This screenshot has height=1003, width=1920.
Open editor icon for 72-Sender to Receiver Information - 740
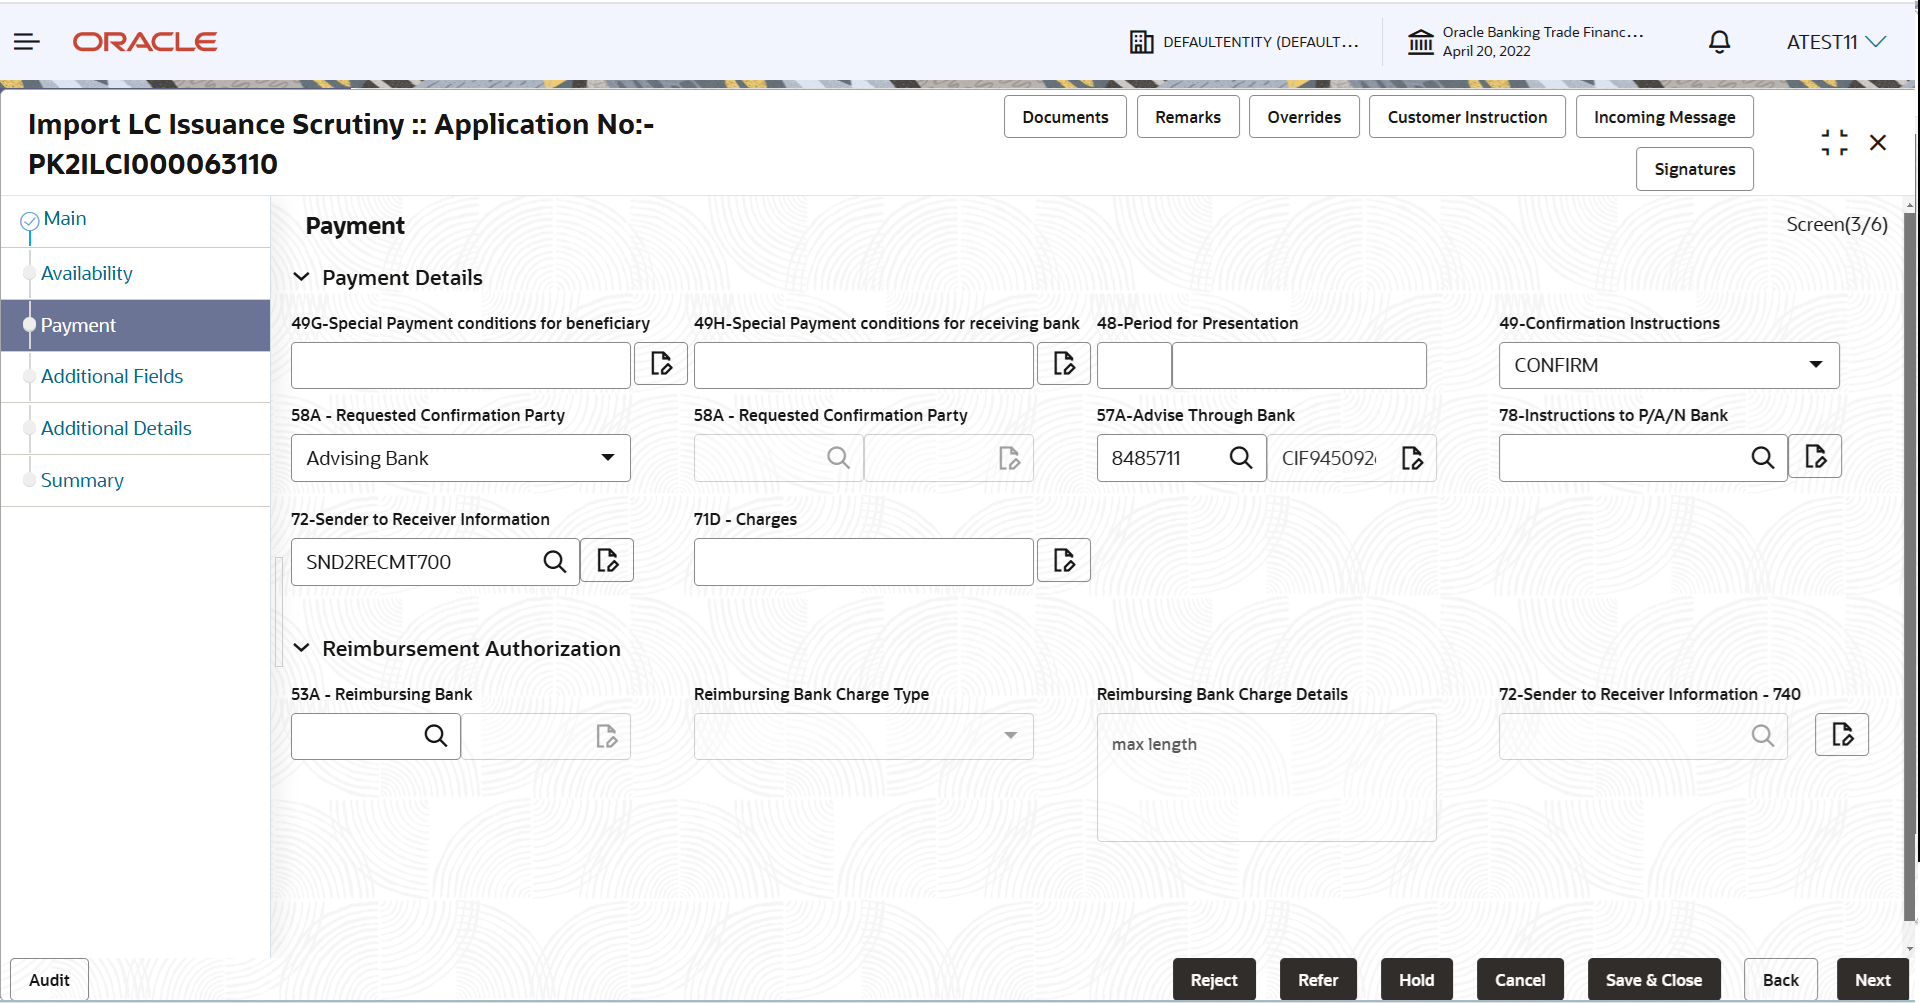[1842, 735]
